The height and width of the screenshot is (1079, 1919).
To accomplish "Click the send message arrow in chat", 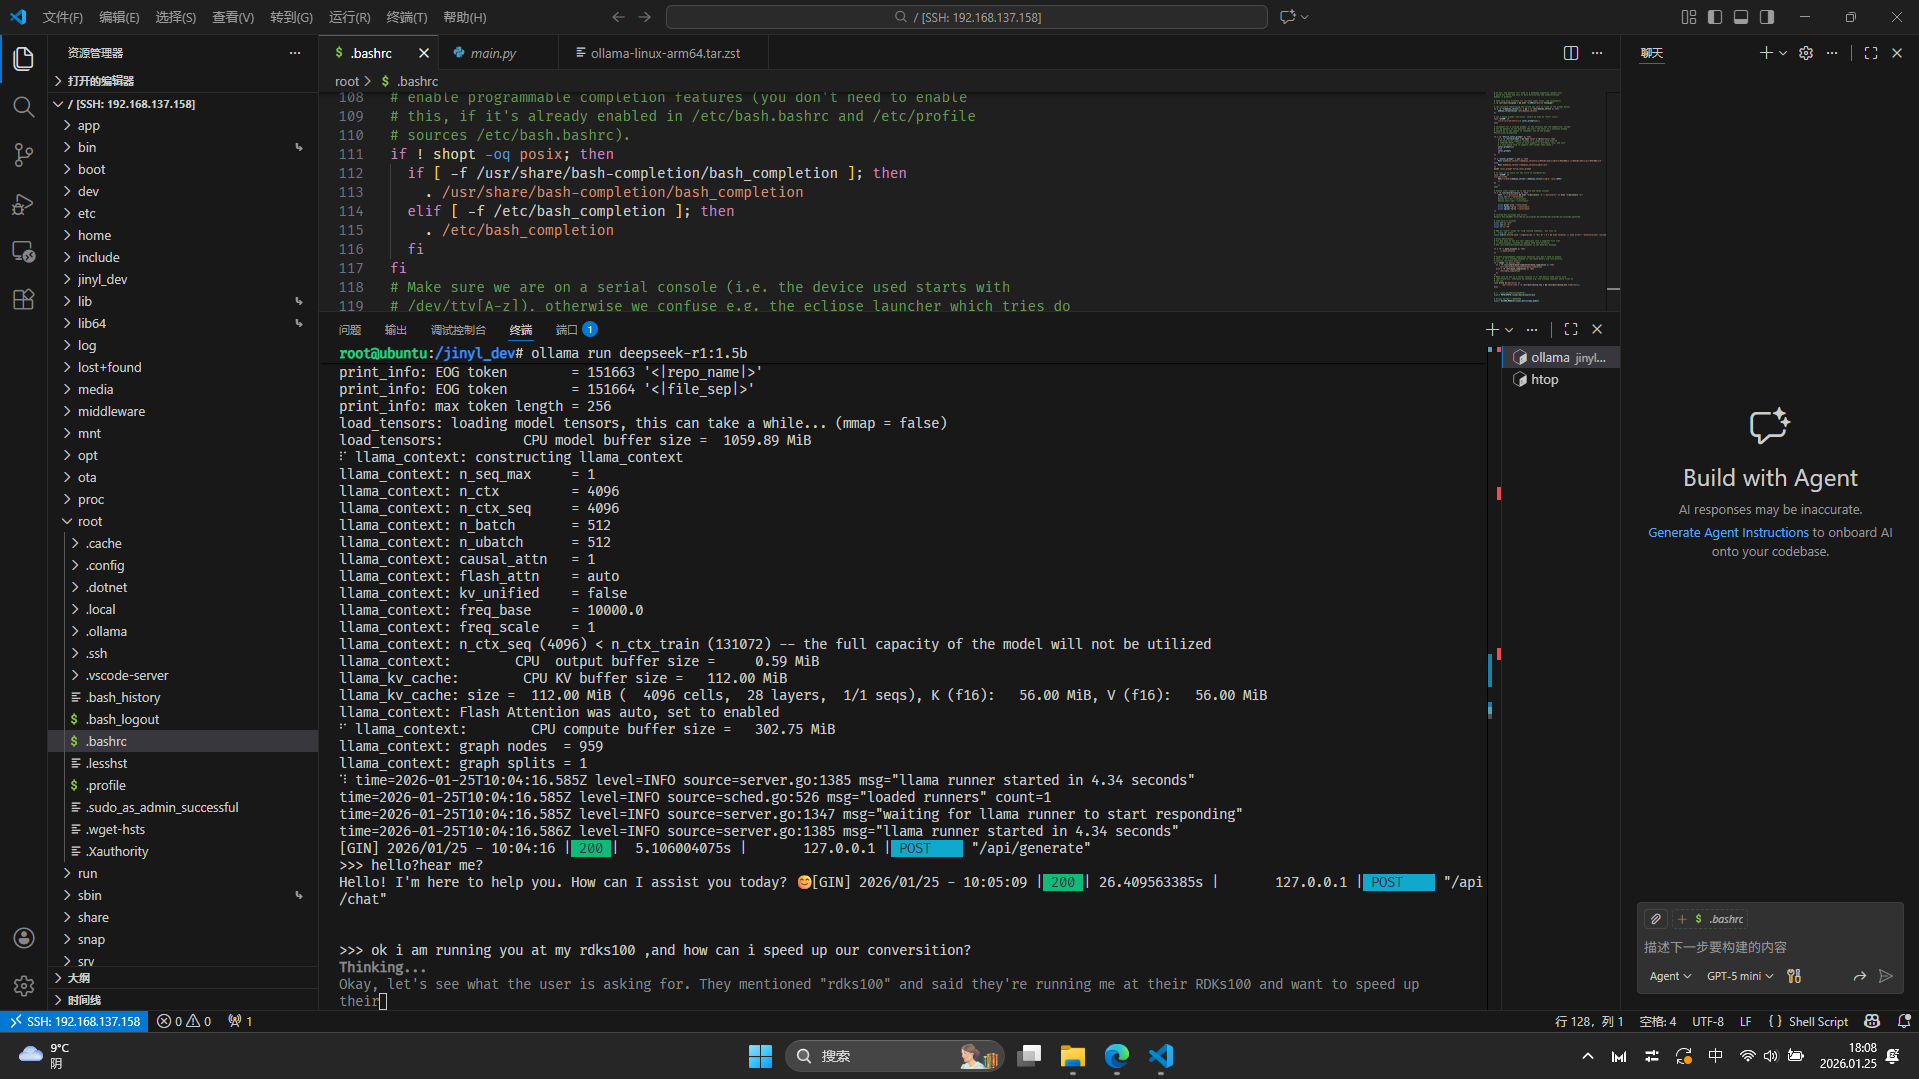I will [x=1886, y=976].
